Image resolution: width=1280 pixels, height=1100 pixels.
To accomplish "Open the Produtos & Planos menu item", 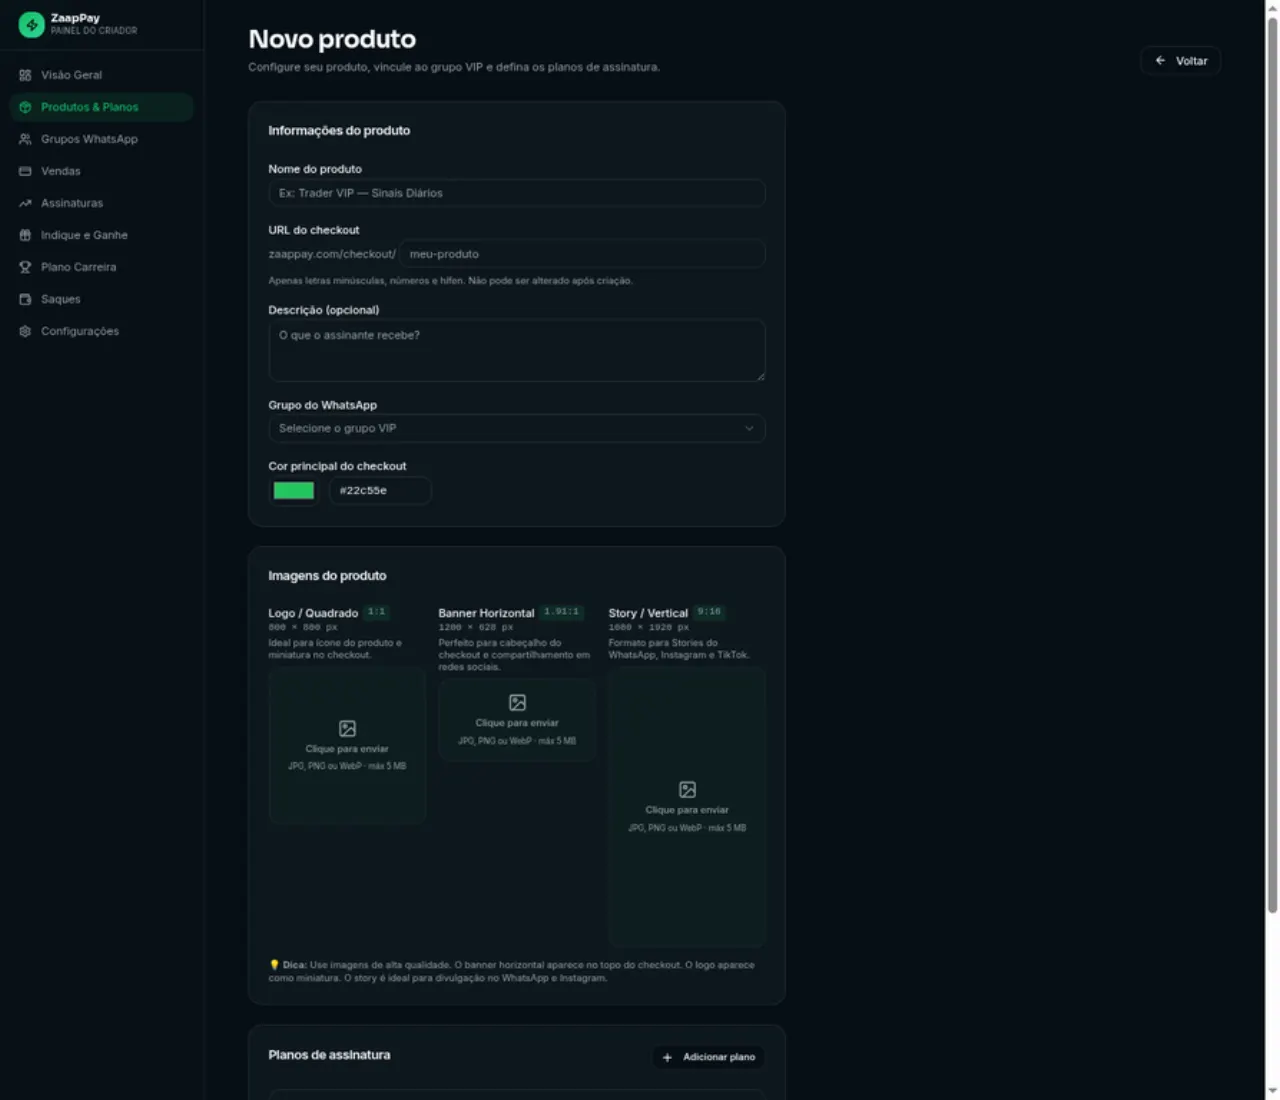I will point(101,107).
